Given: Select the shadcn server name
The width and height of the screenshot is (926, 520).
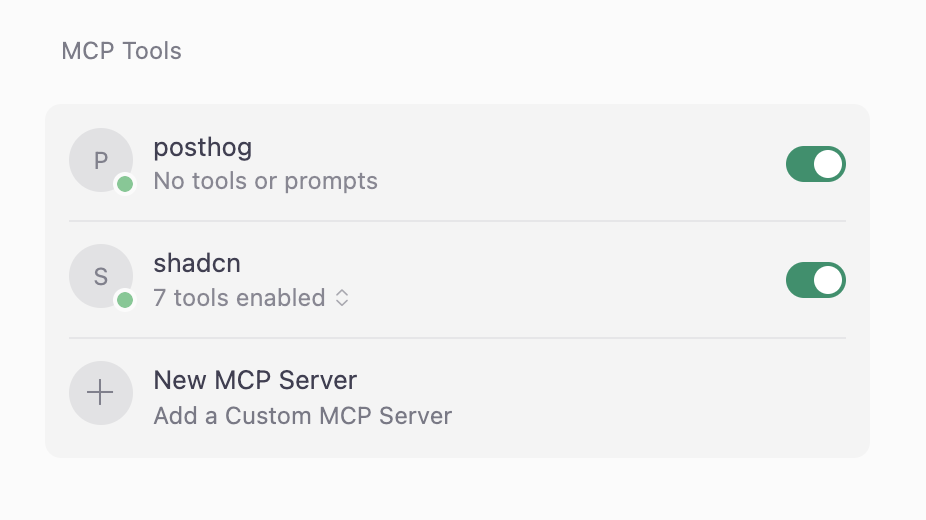Looking at the screenshot, I should click(197, 264).
